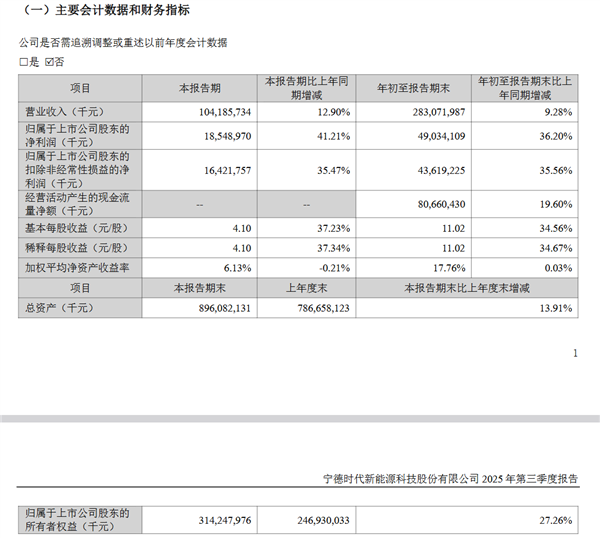The image size is (600, 538).
Task: Select percentage 36.20%
Action: pyautogui.click(x=556, y=136)
